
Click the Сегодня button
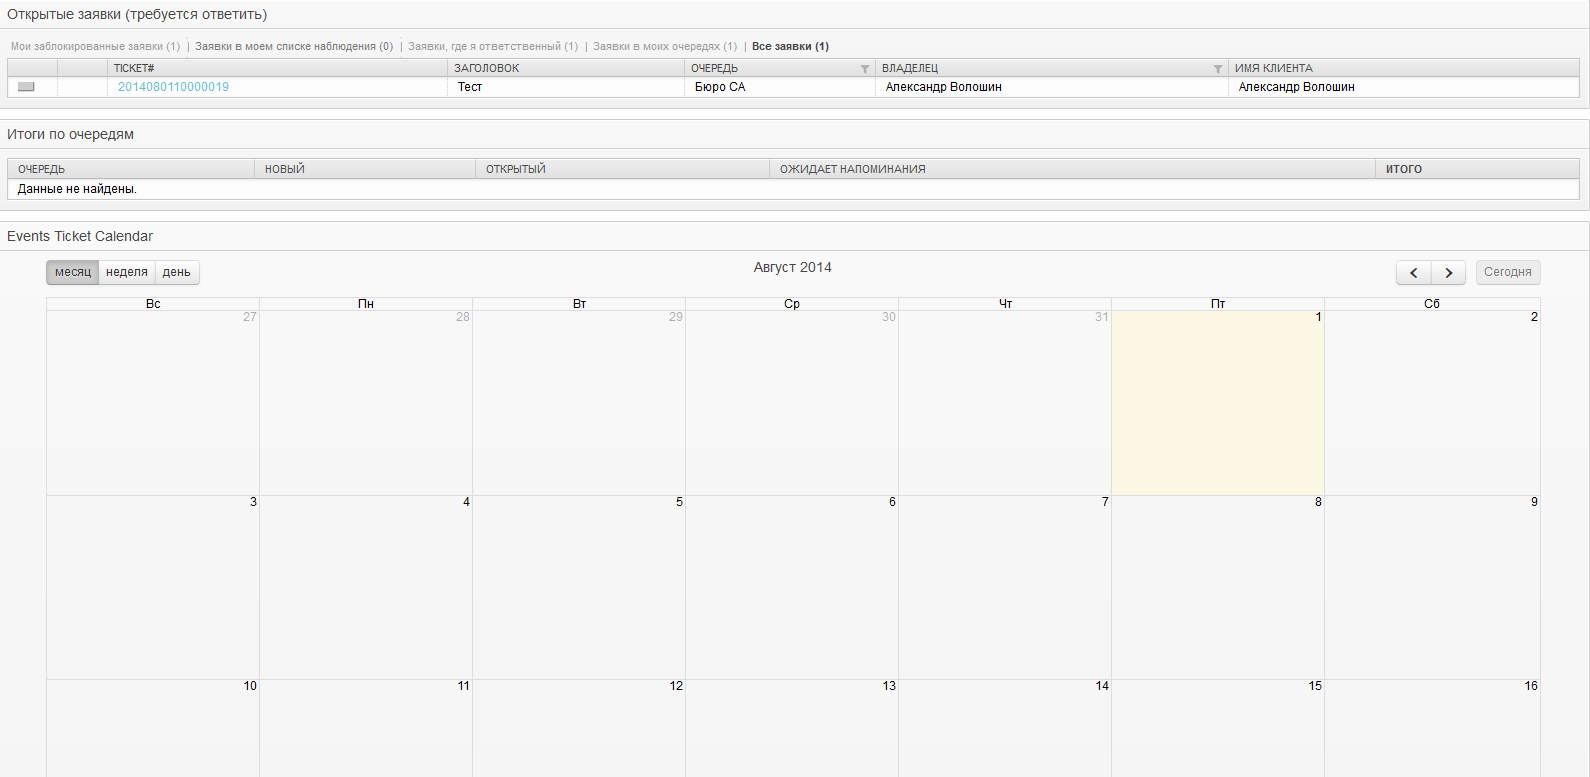1508,272
